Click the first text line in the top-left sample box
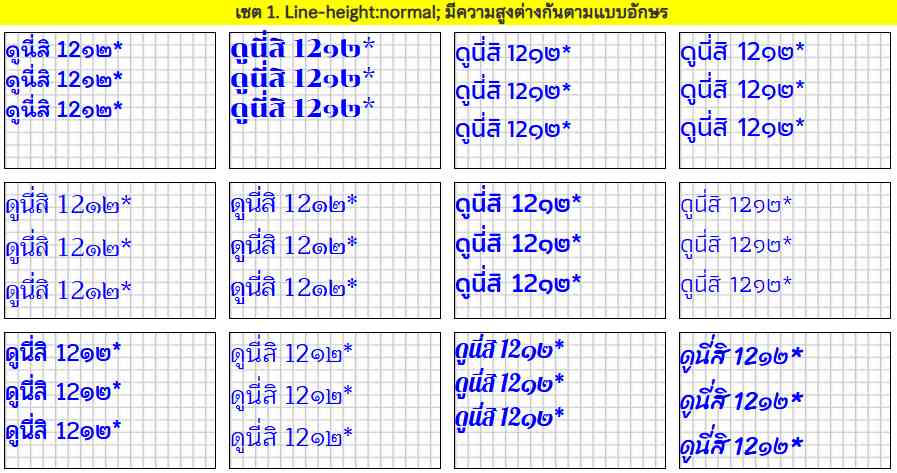 [65, 50]
